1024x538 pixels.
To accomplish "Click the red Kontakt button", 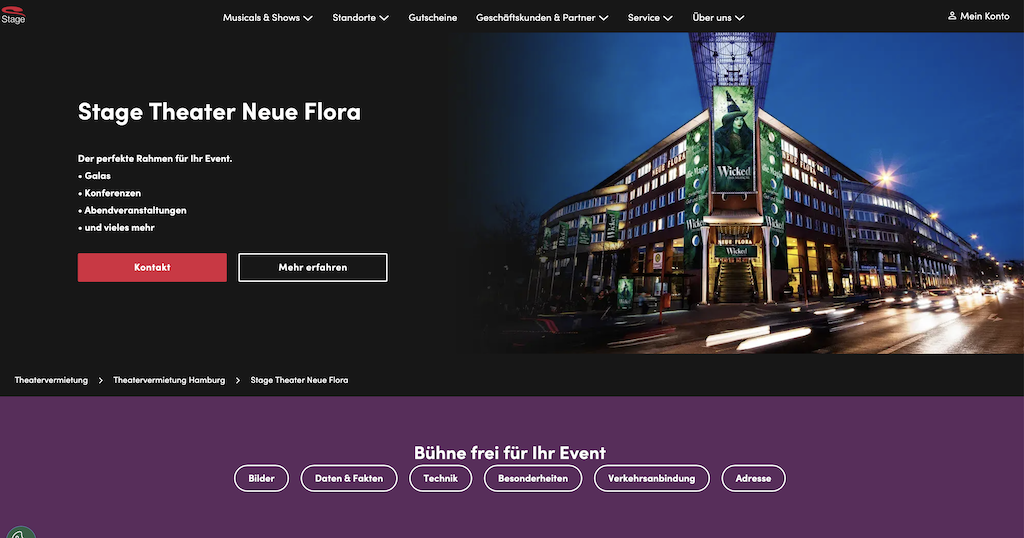I will [x=152, y=268].
